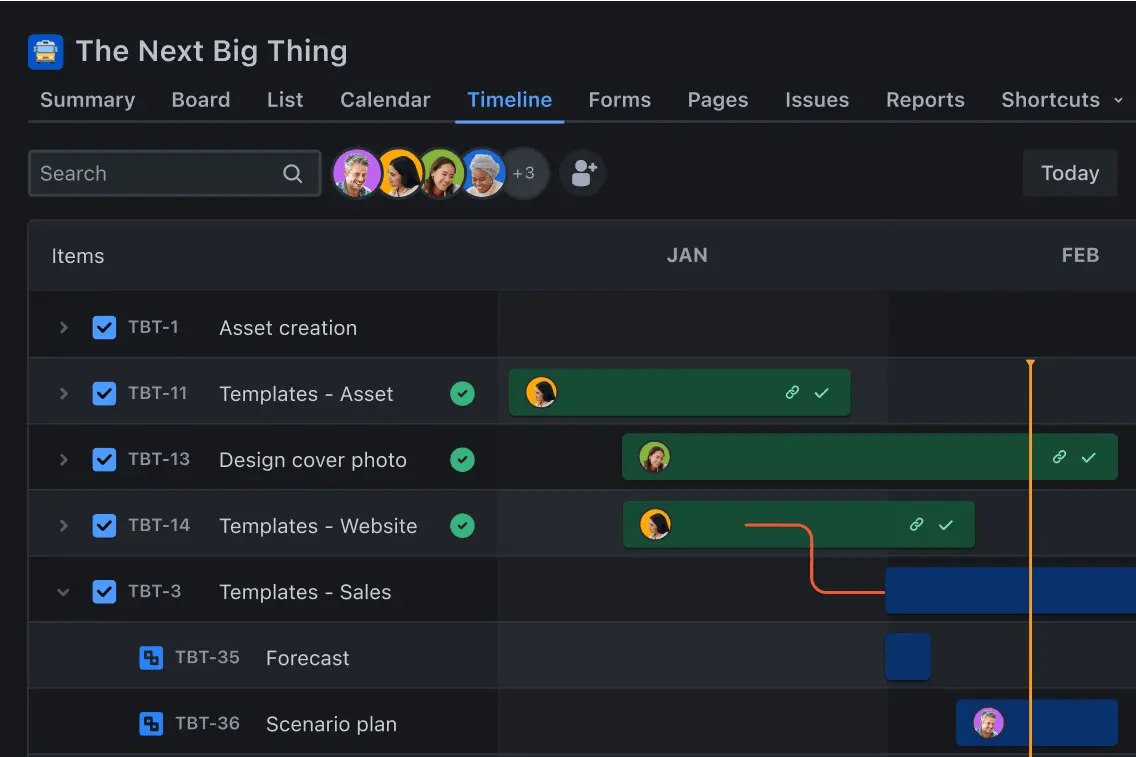Screen dimensions: 1136x757
Task: Click the done checkmark on the TBT-13 bar
Action: click(1087, 458)
